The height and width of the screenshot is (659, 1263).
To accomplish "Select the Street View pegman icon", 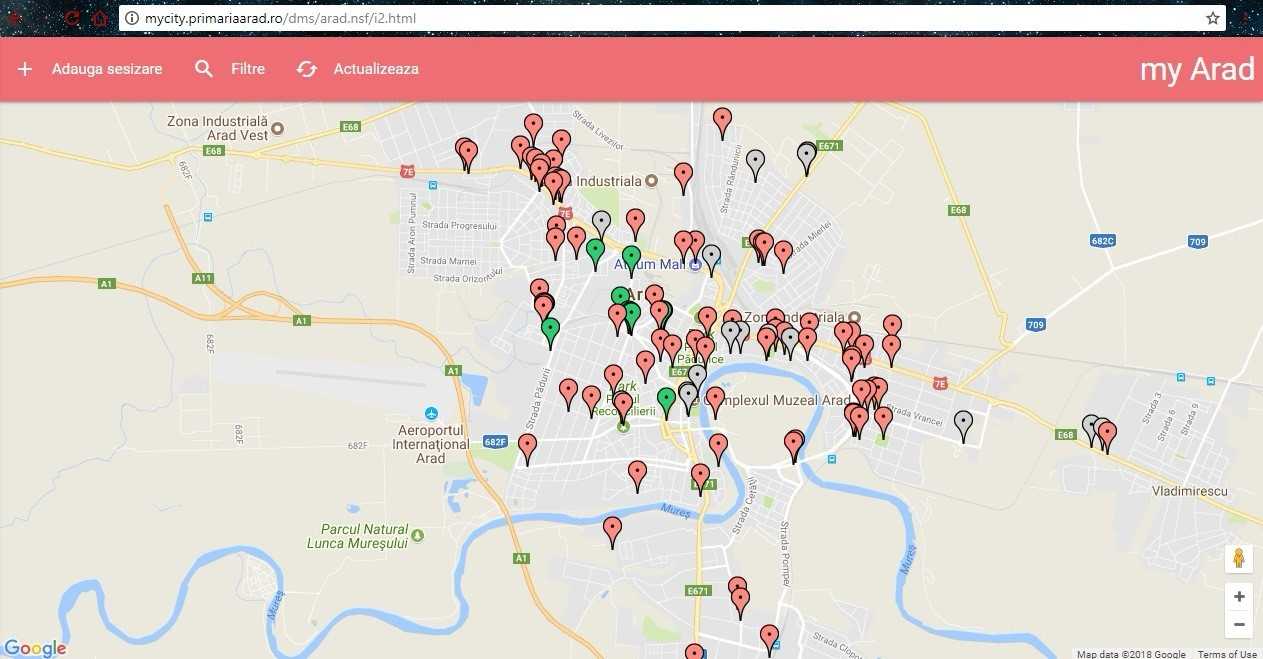I will click(1239, 558).
